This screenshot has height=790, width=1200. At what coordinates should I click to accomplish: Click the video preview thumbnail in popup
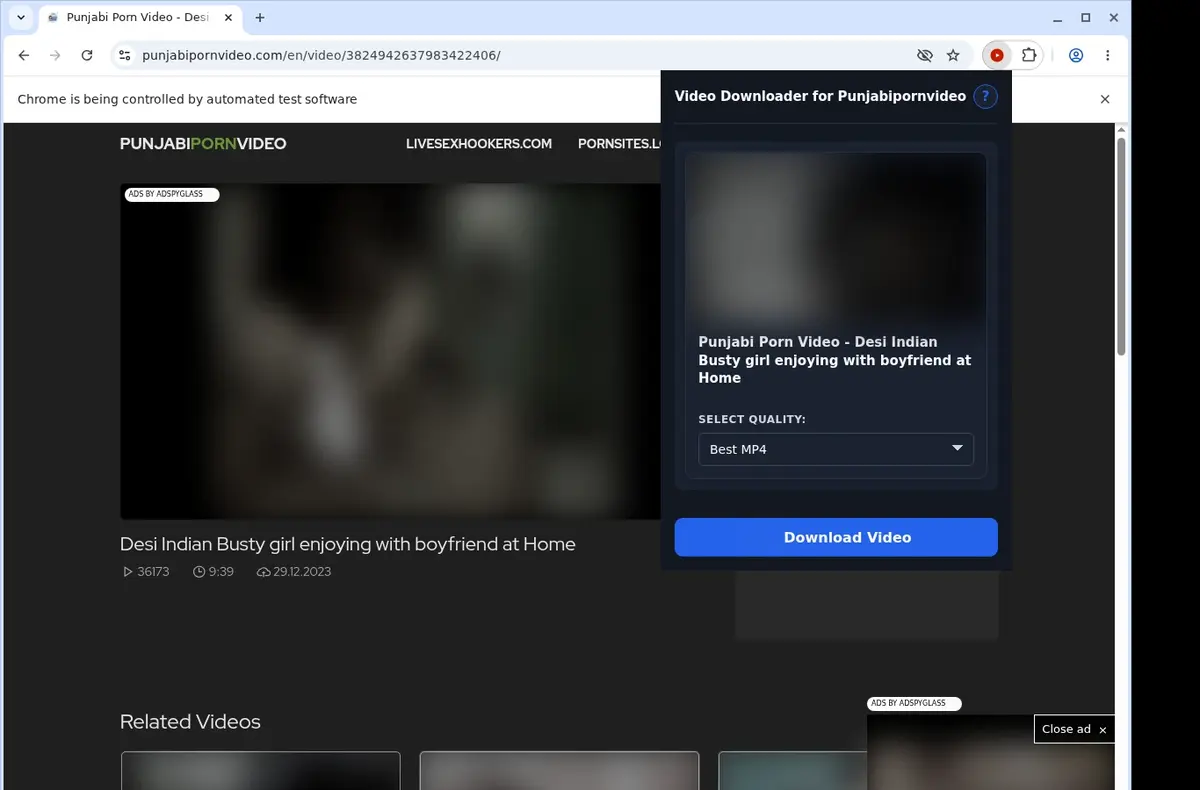tap(836, 237)
